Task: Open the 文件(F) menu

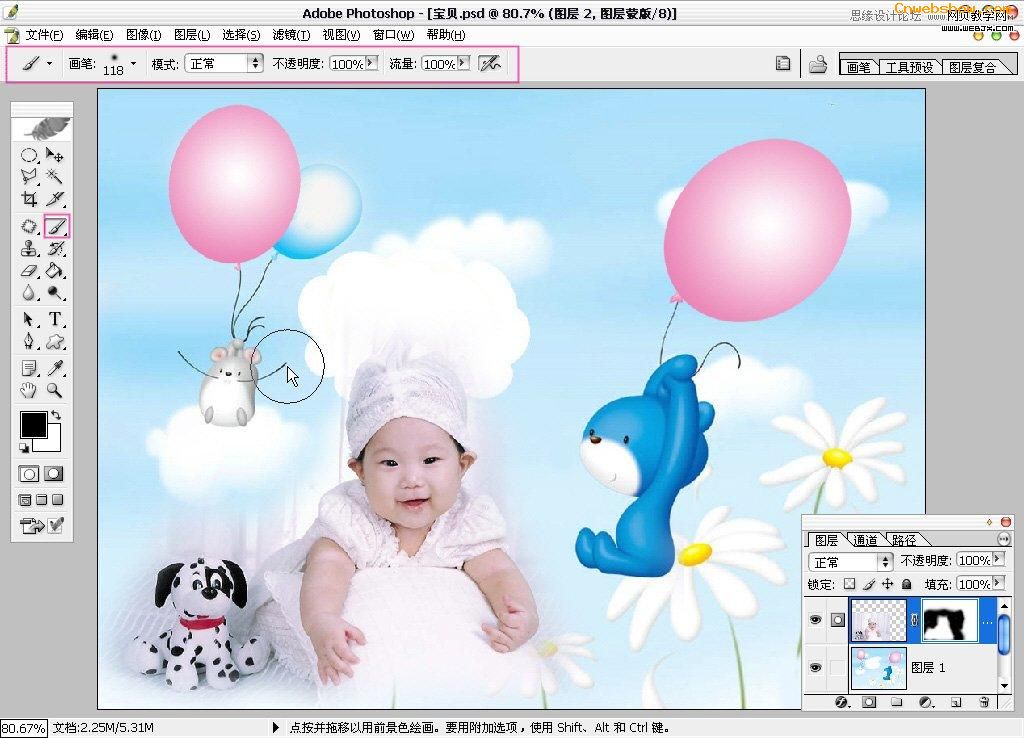Action: pos(44,35)
